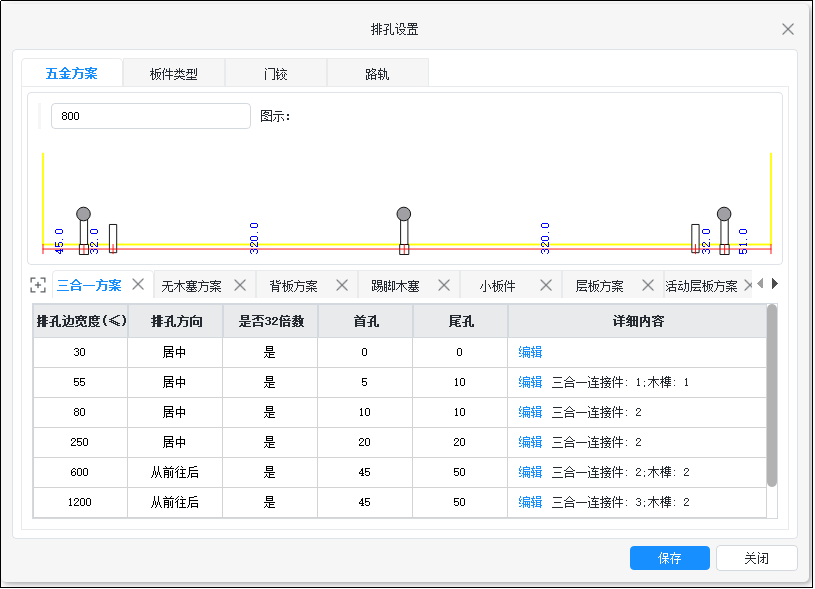The height and width of the screenshot is (589, 815).
Task: Click the 是 cell in 55 row
Action: pos(269,382)
